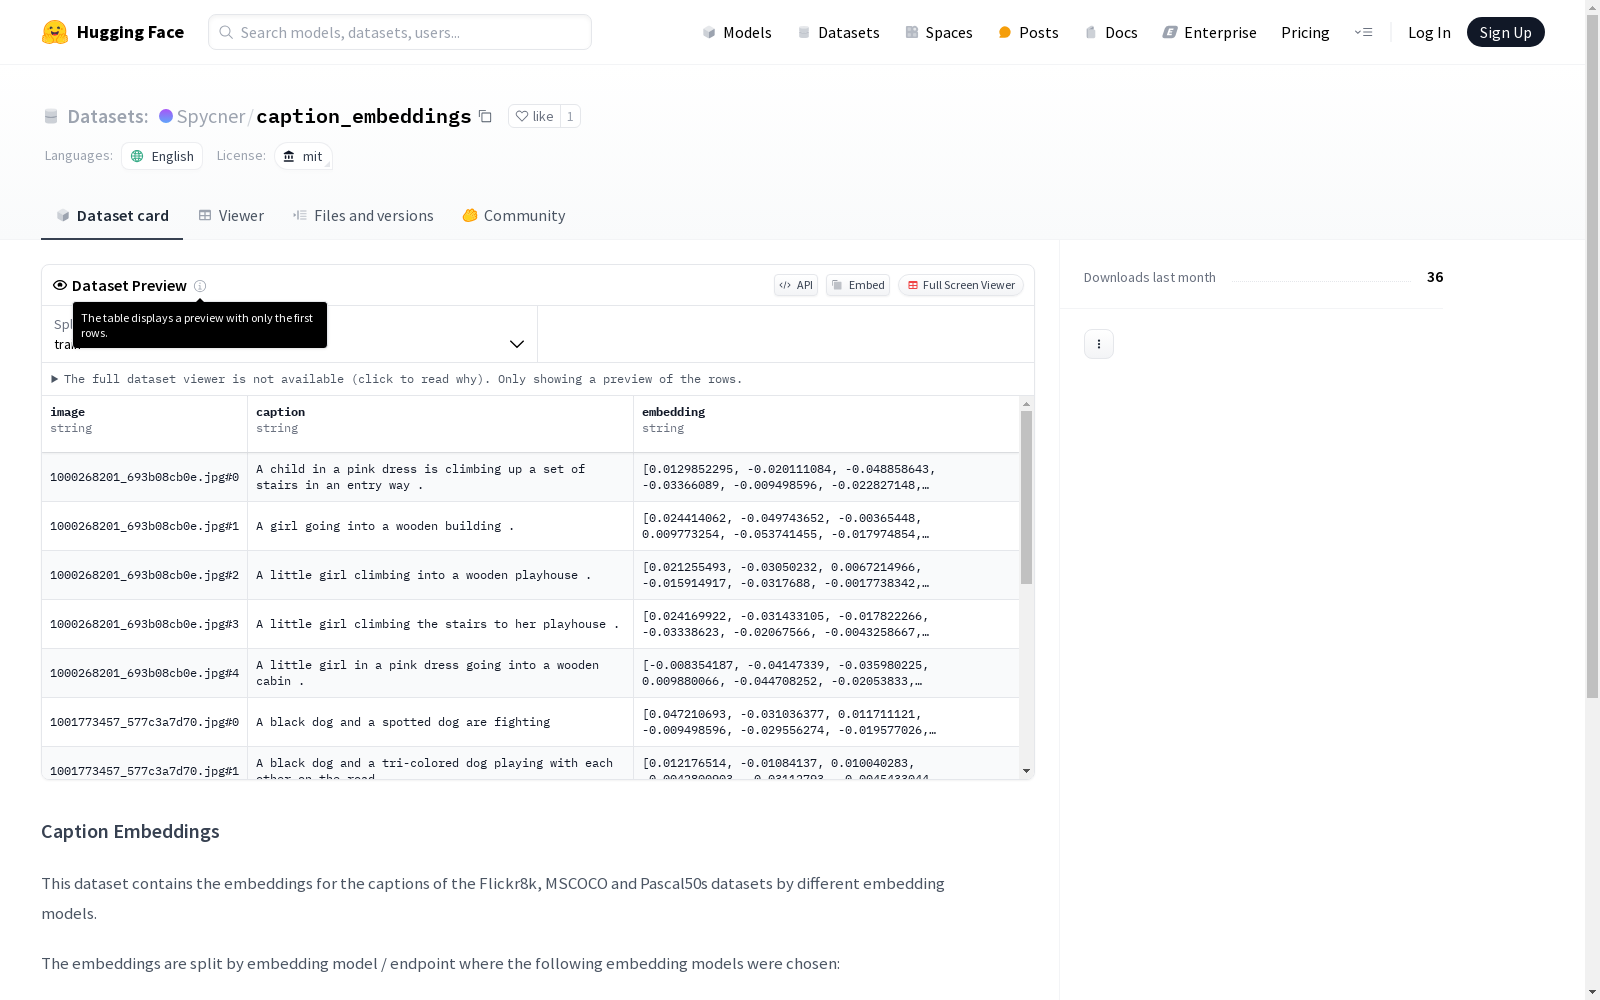The image size is (1600, 1000).
Task: Open the split selection dropdown
Action: point(290,334)
